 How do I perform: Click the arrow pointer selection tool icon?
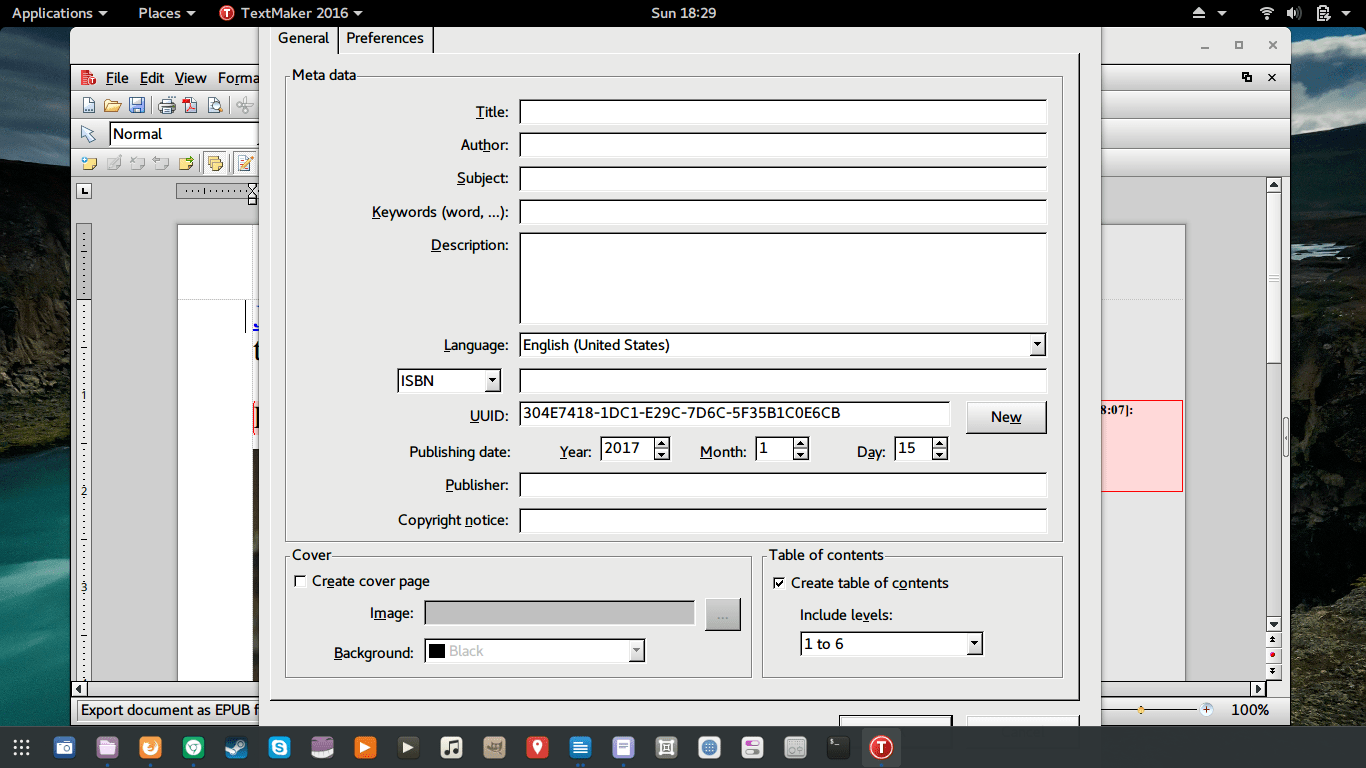tap(88, 134)
